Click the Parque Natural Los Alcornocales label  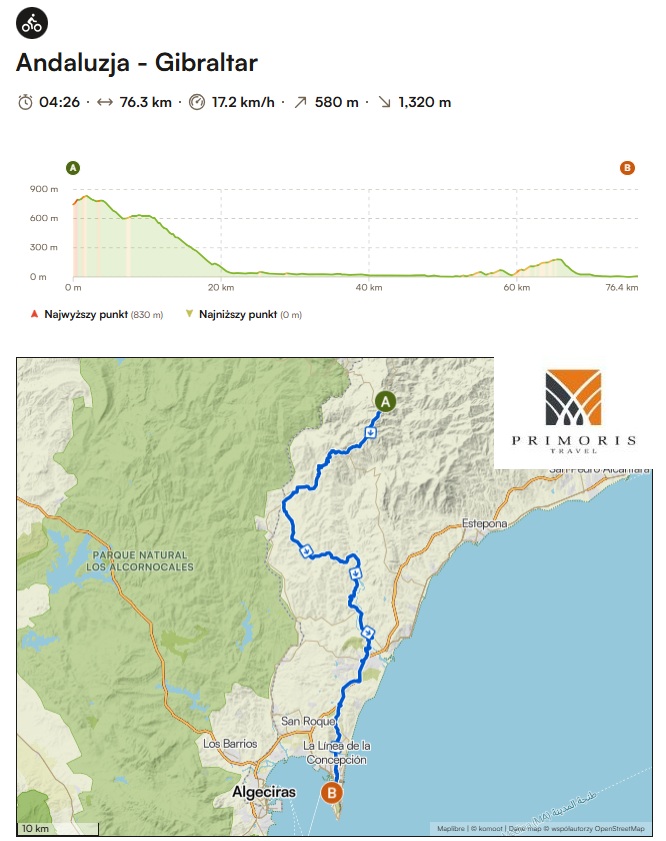(140, 561)
